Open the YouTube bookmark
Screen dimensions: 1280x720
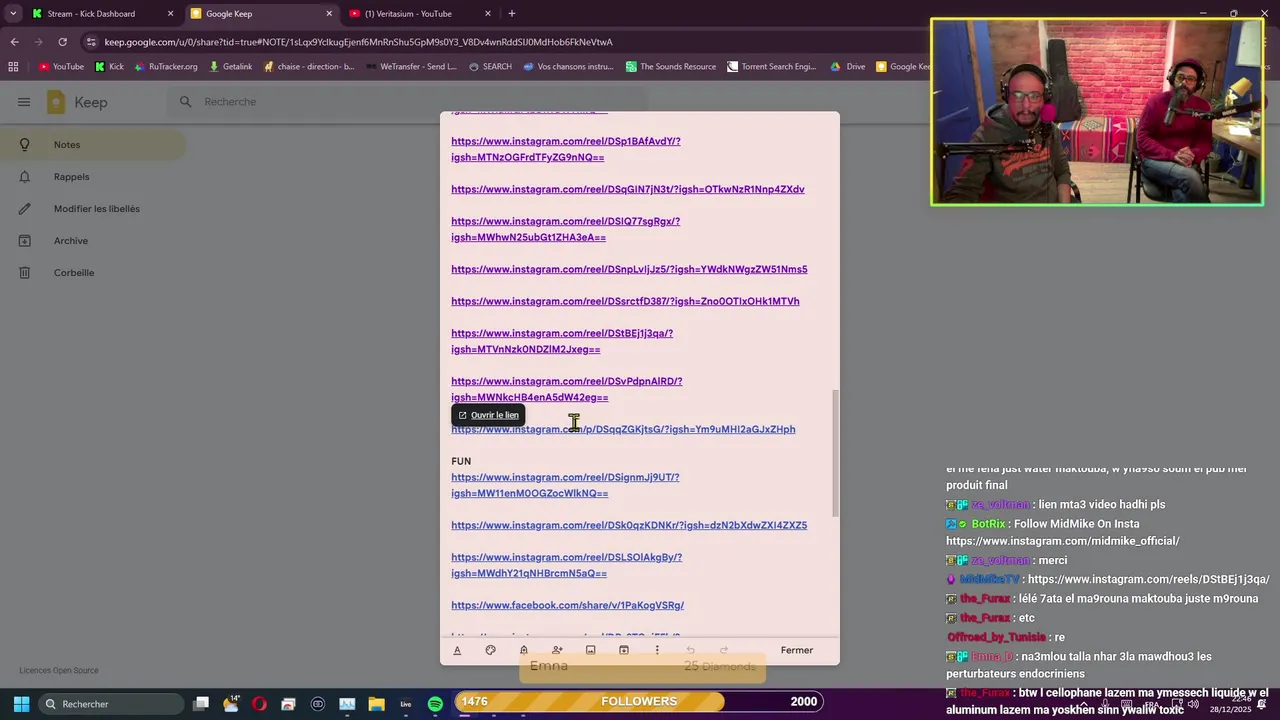(x=61, y=67)
